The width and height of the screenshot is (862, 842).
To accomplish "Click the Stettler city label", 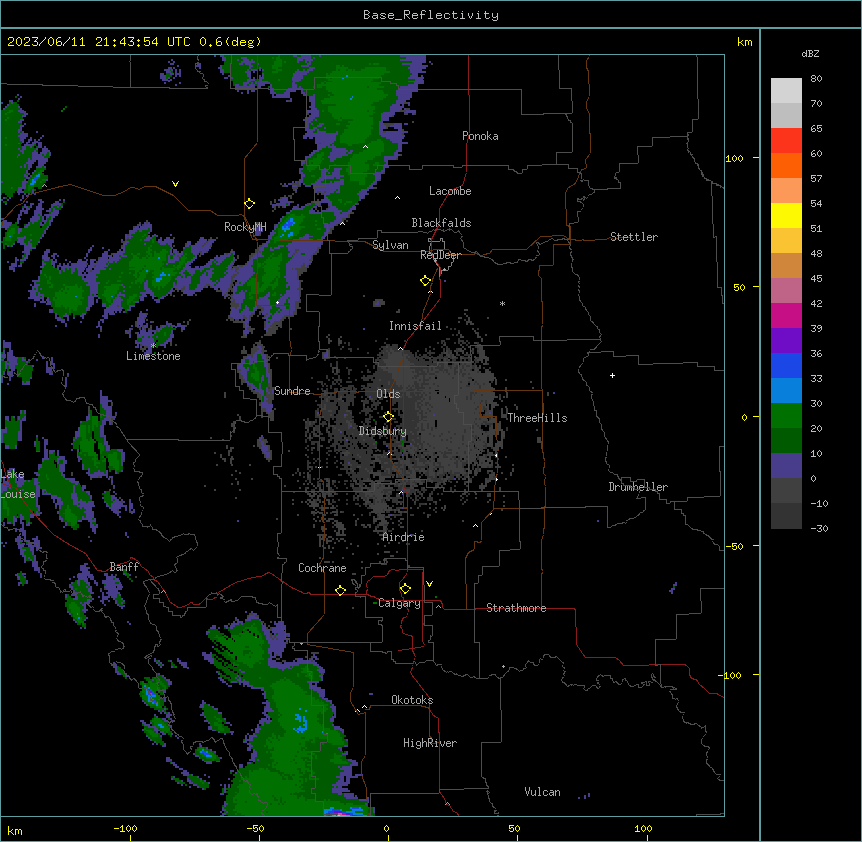I will point(634,237).
